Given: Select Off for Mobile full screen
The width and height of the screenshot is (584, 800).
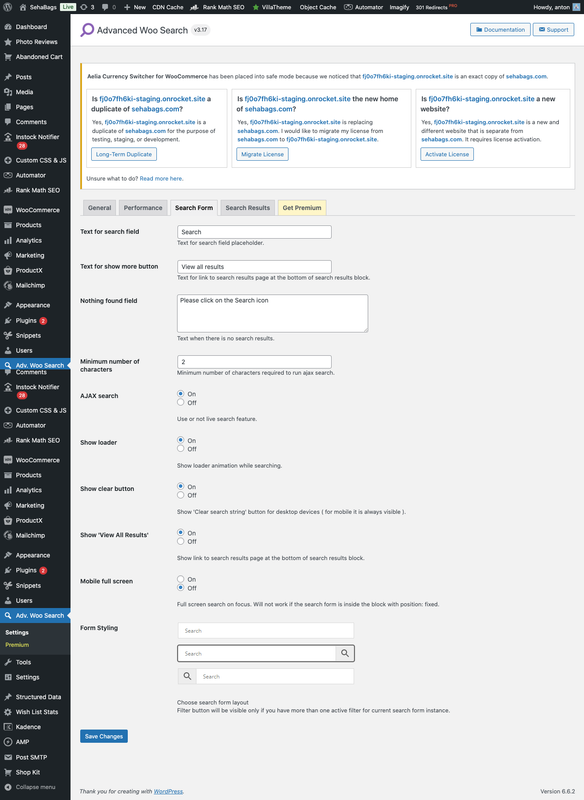Looking at the screenshot, I should (181, 588).
